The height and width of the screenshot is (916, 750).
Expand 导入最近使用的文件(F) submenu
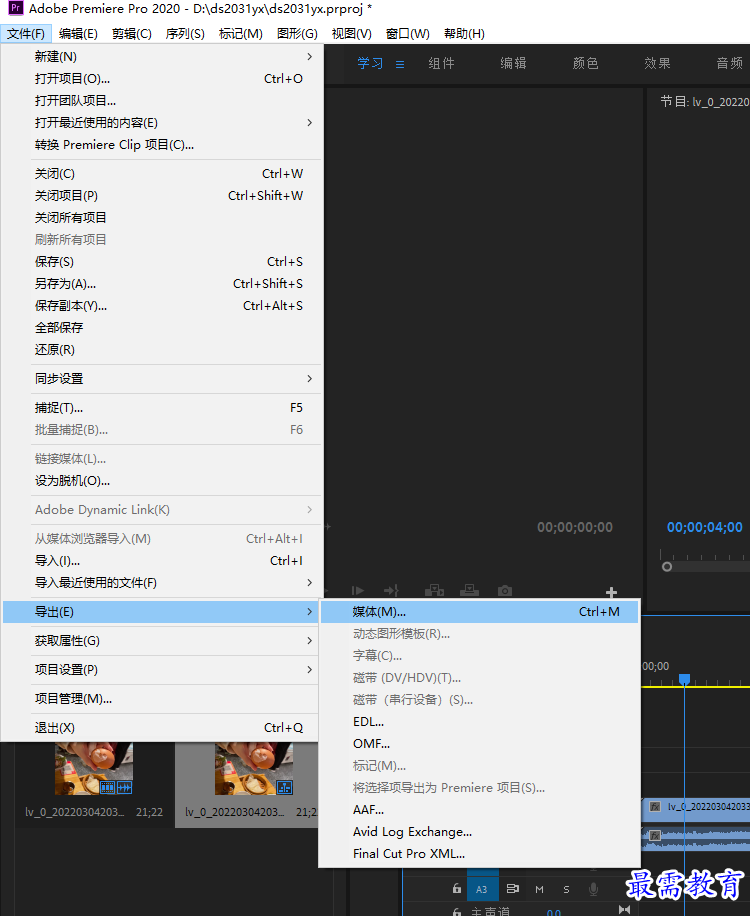(x=162, y=582)
